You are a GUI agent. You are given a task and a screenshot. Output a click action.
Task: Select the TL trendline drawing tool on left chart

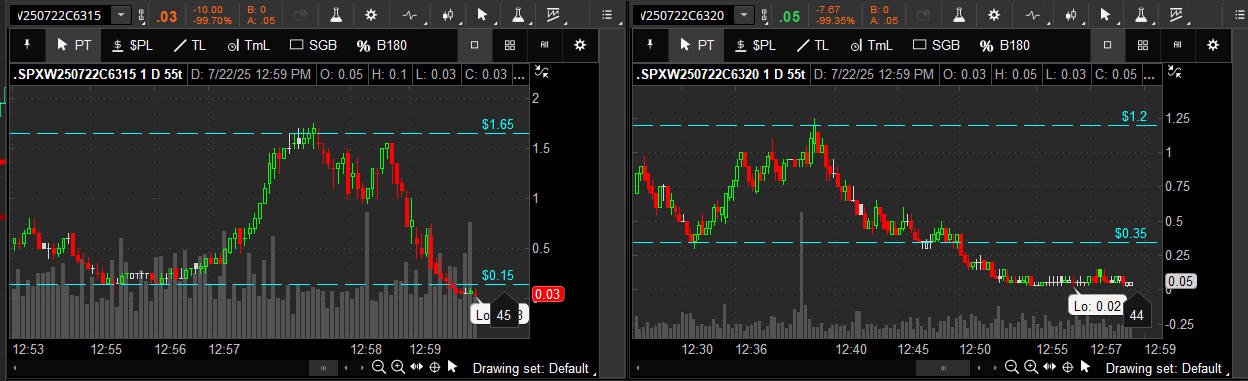(x=189, y=45)
